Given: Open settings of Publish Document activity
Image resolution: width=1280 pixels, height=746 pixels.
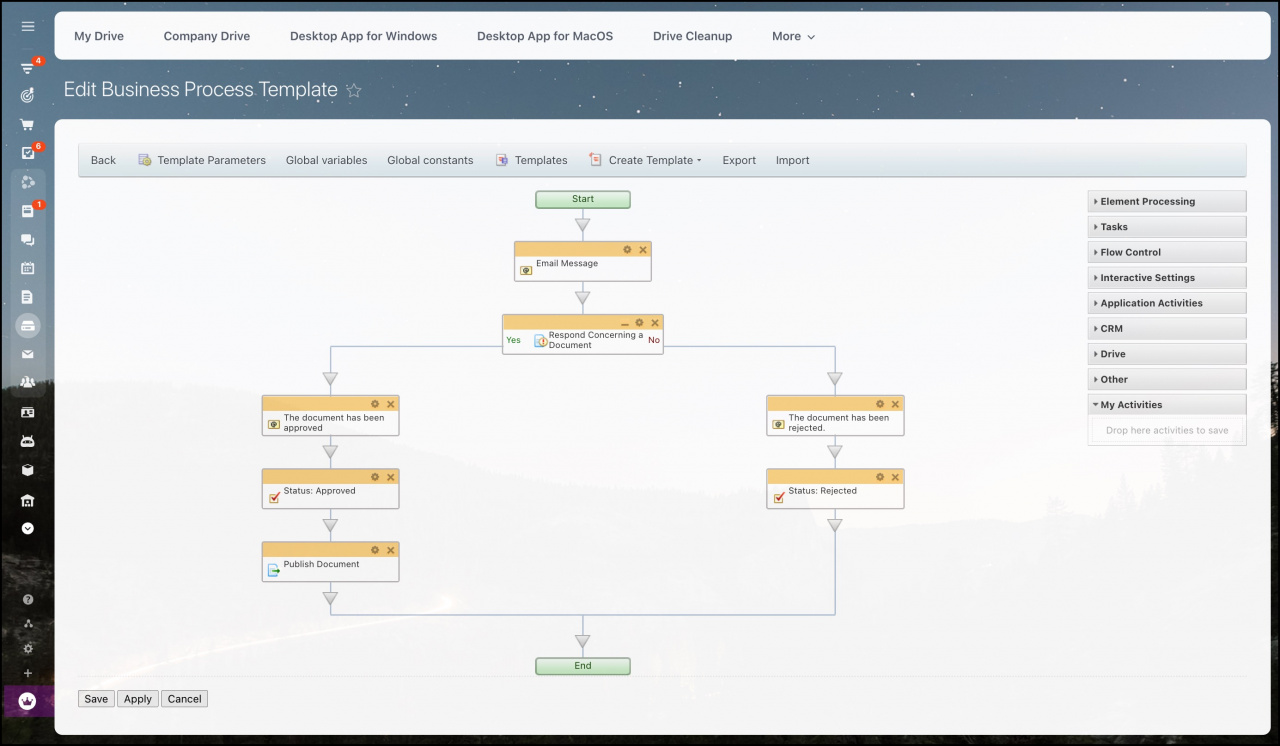Looking at the screenshot, I should (375, 550).
